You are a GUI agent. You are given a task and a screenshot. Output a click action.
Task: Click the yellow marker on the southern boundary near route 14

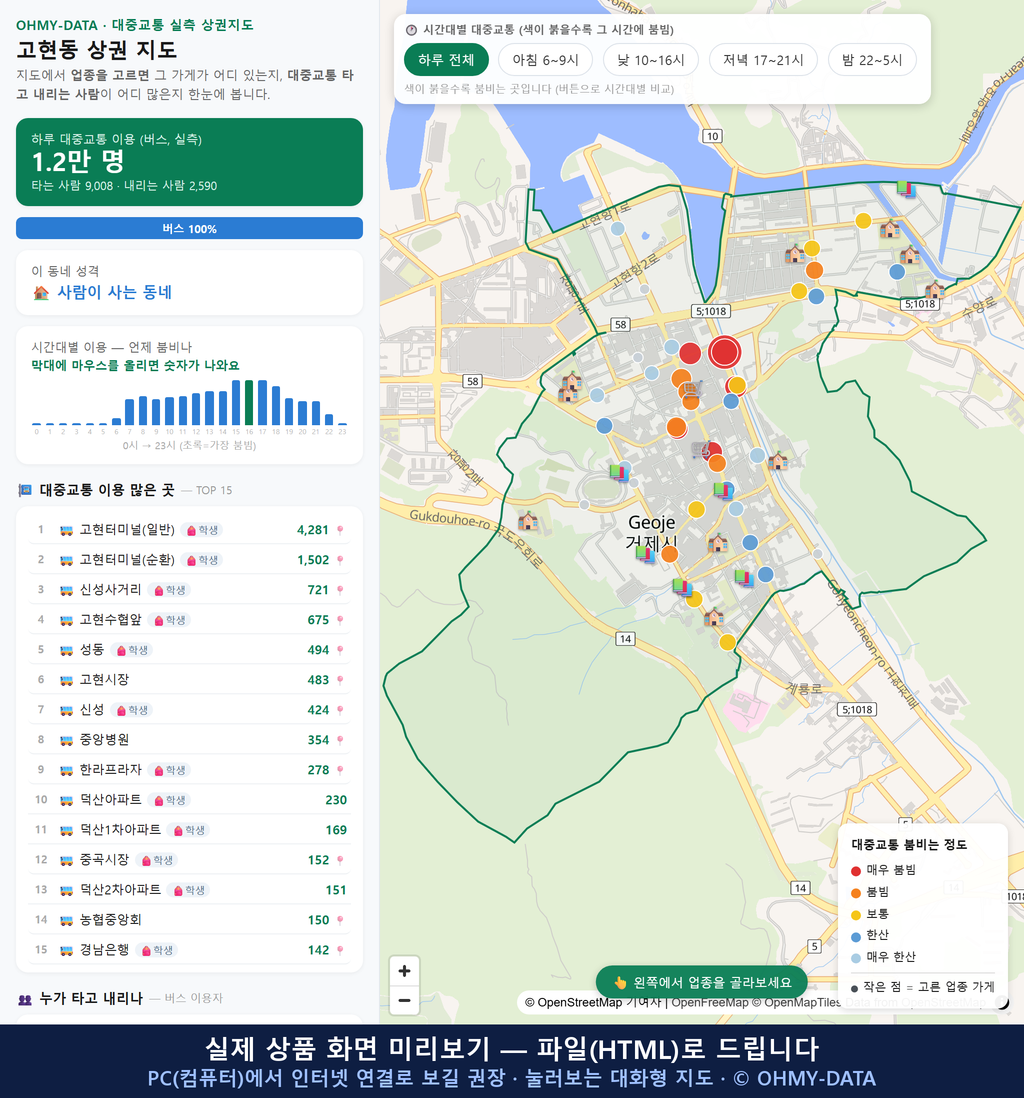(727, 642)
